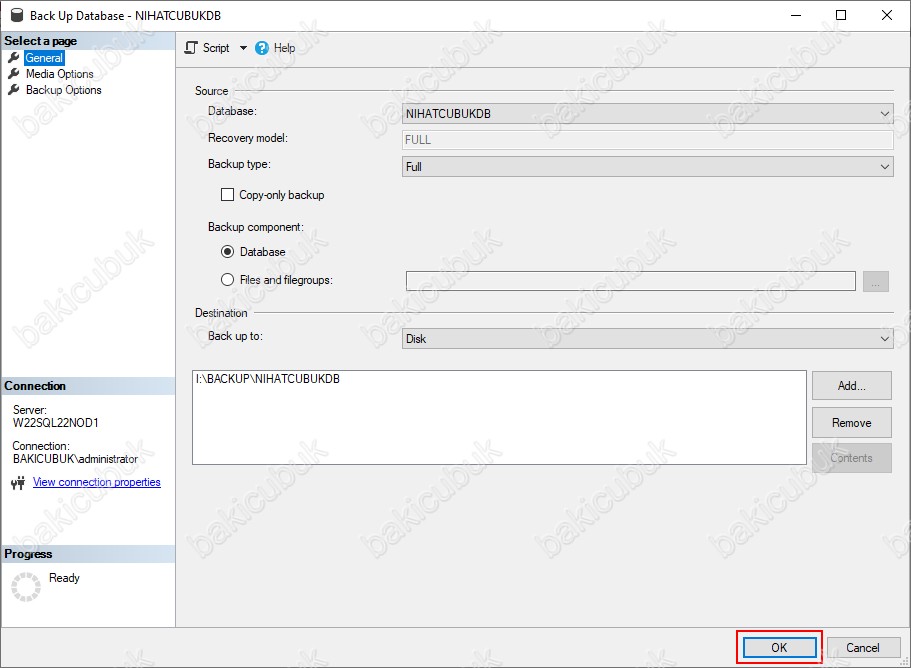Click the Contents button
The width and height of the screenshot is (911, 668).
point(852,458)
